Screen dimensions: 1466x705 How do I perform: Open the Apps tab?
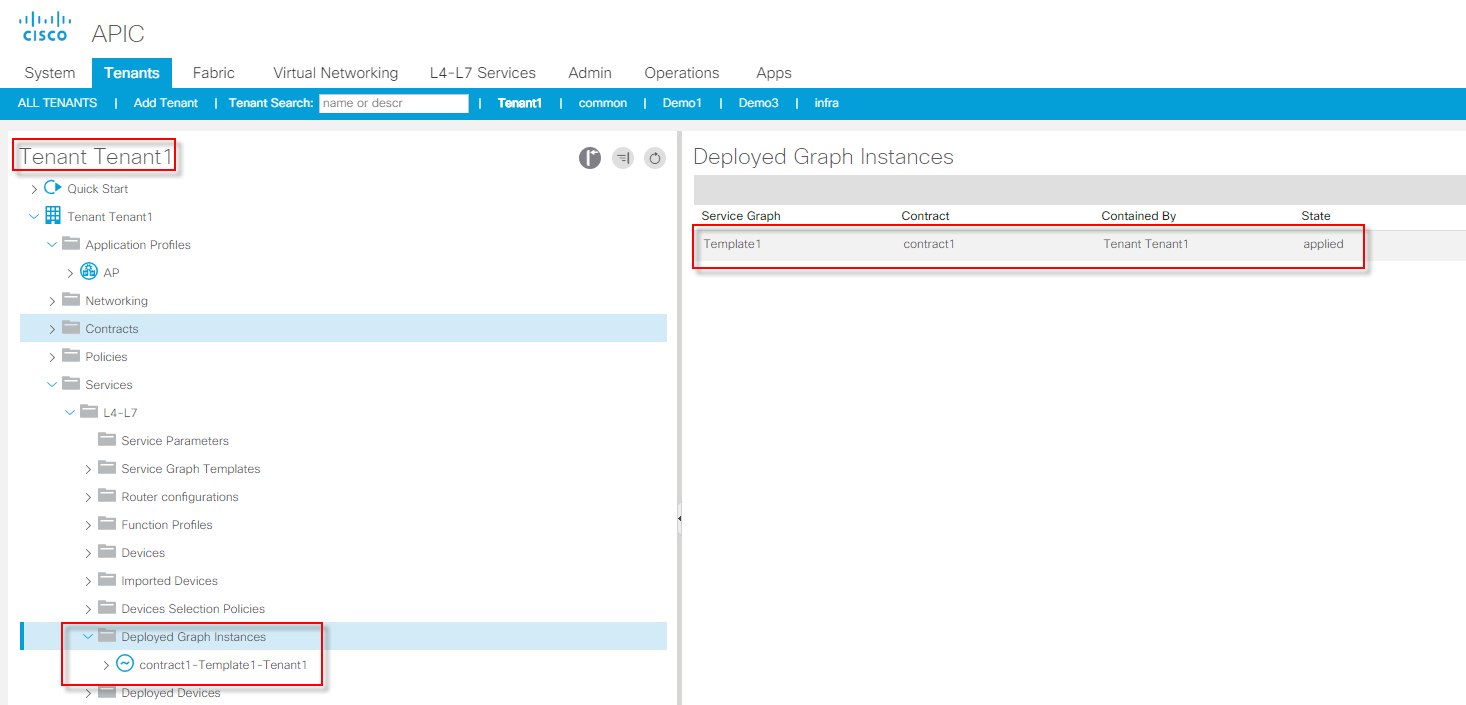point(774,73)
